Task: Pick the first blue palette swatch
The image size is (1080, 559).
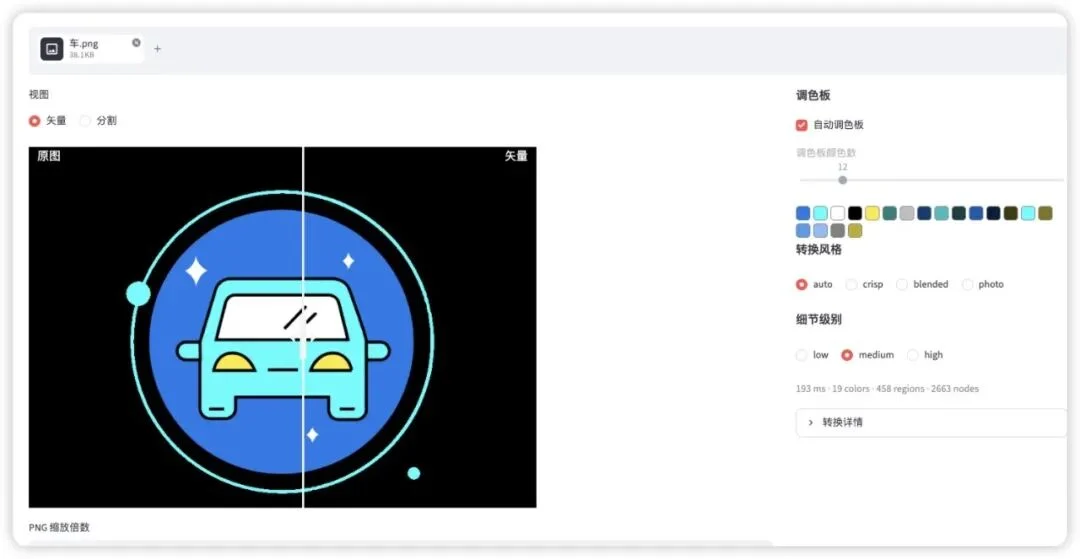Action: 802,213
